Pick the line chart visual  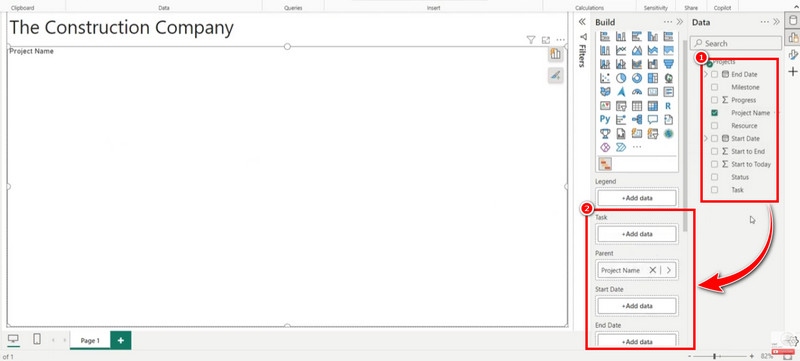621,50
